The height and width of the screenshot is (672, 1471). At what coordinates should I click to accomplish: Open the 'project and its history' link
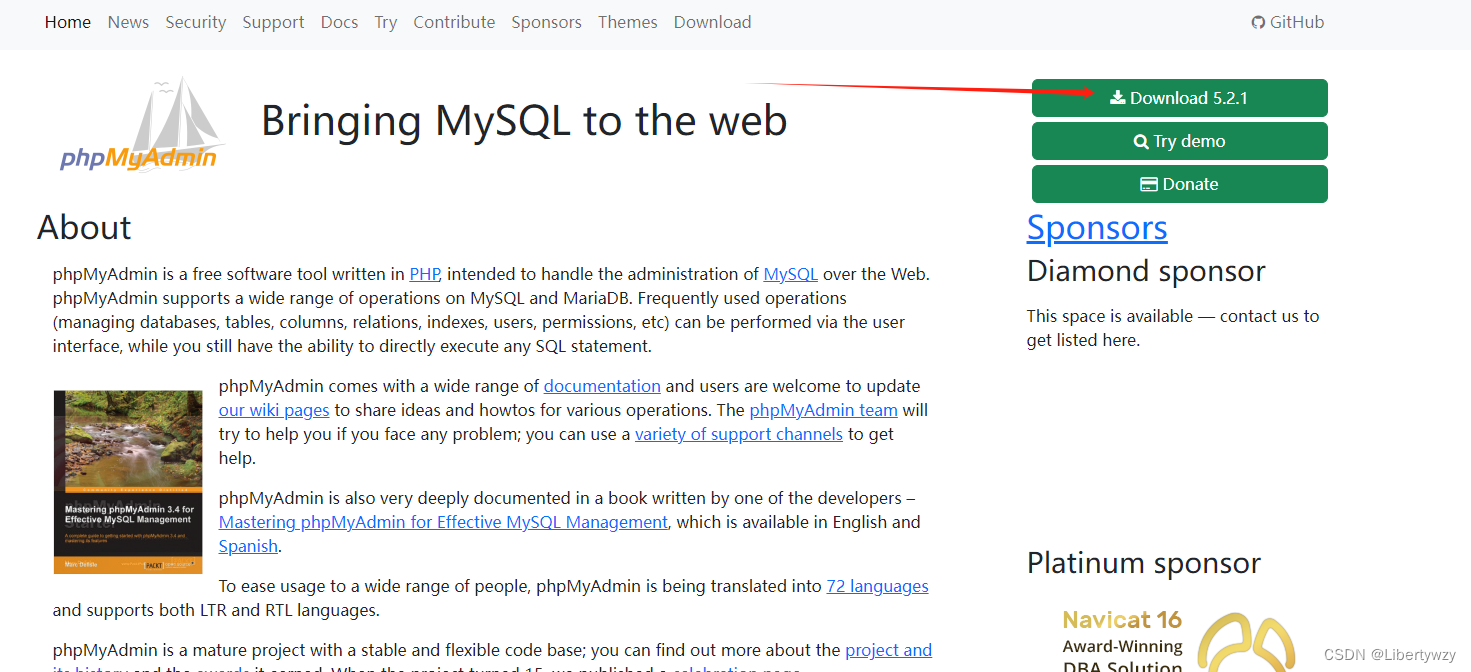(x=888, y=650)
